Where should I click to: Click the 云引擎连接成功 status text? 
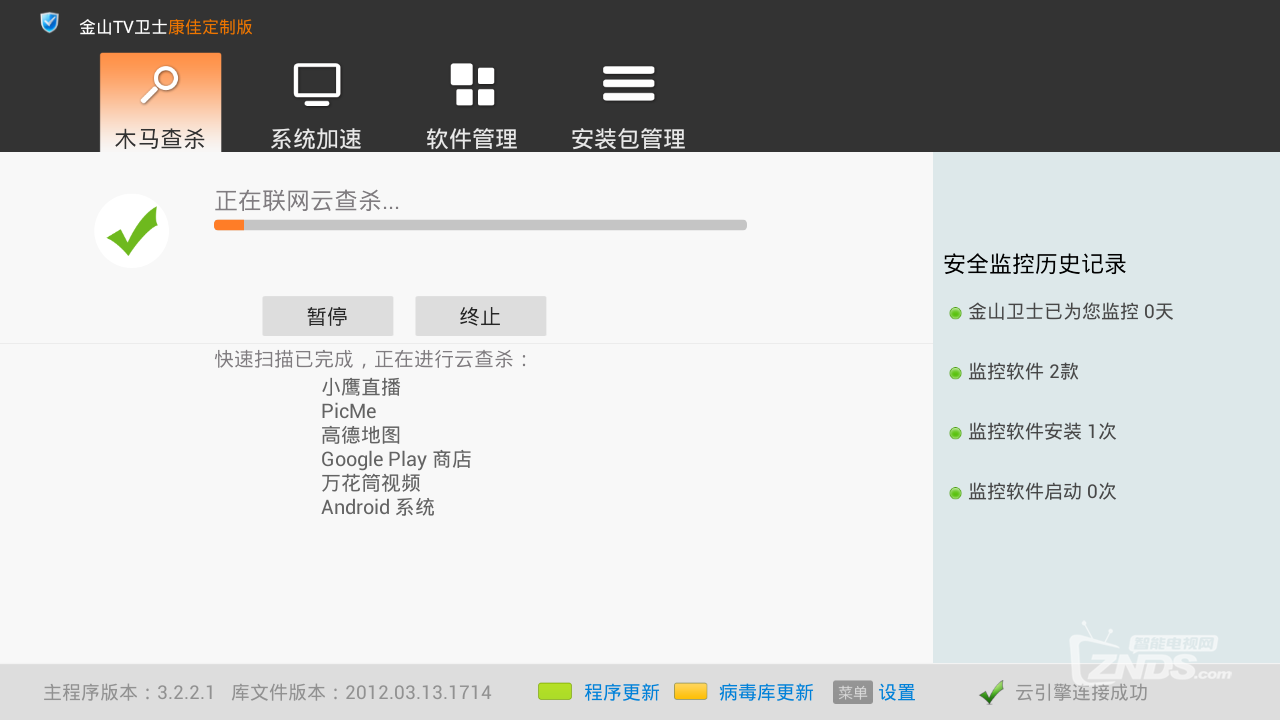(x=1082, y=692)
